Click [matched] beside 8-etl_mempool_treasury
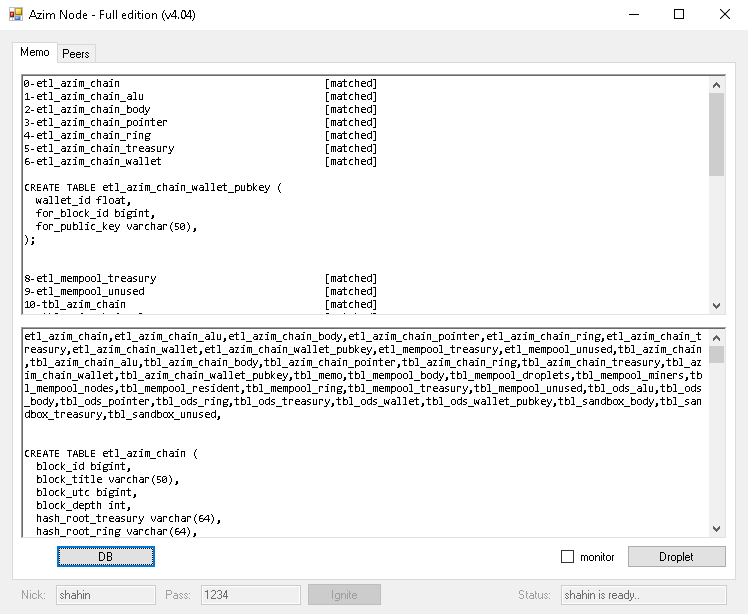 pyautogui.click(x=351, y=278)
